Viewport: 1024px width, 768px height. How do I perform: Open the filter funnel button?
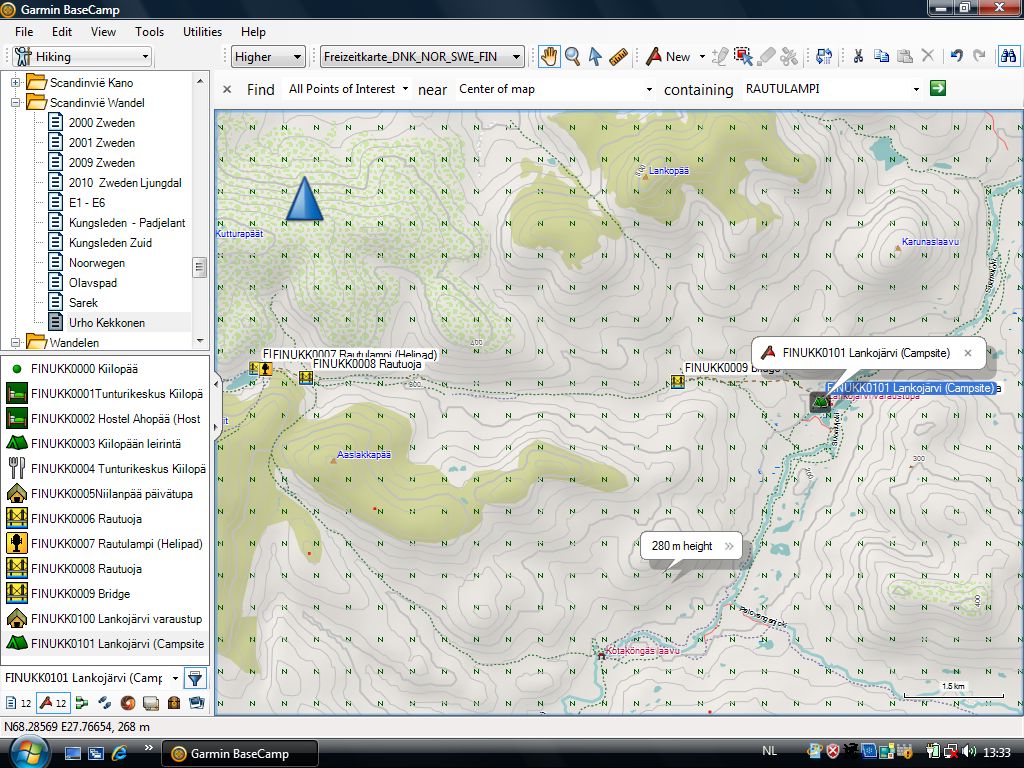[x=195, y=678]
